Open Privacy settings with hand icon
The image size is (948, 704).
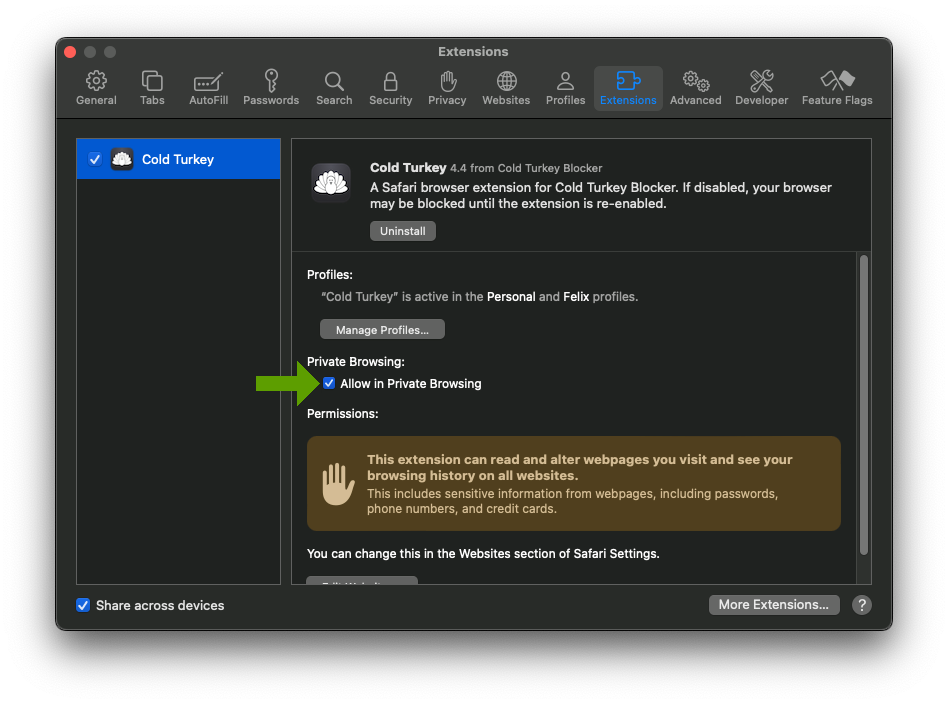tap(447, 88)
